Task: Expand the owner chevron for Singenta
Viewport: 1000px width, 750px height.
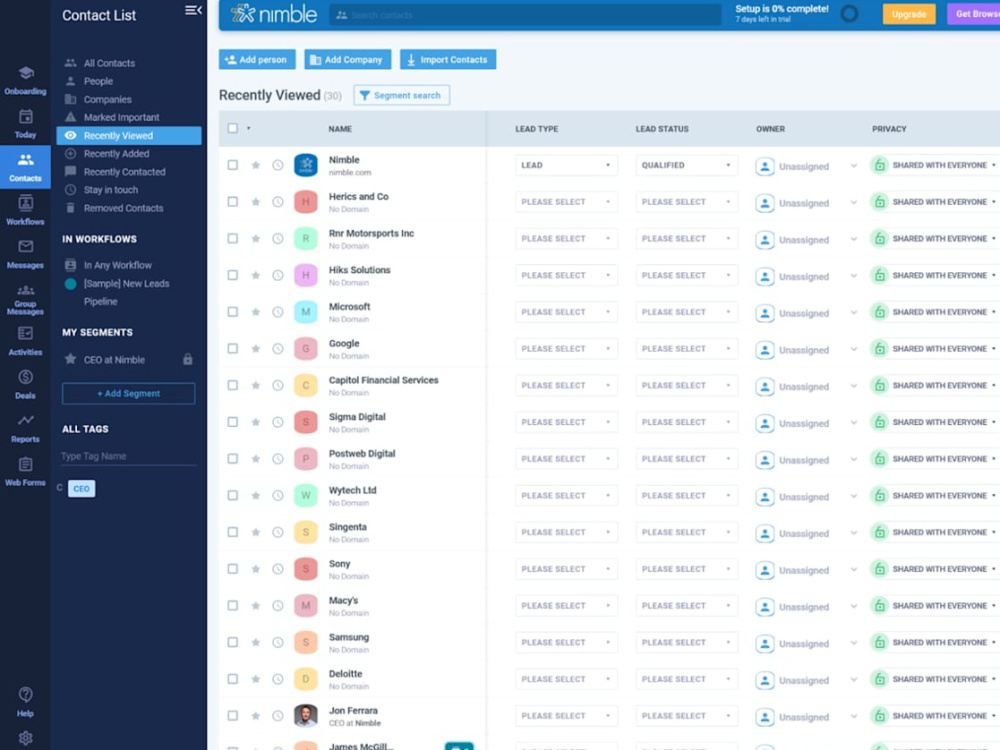Action: tap(853, 533)
